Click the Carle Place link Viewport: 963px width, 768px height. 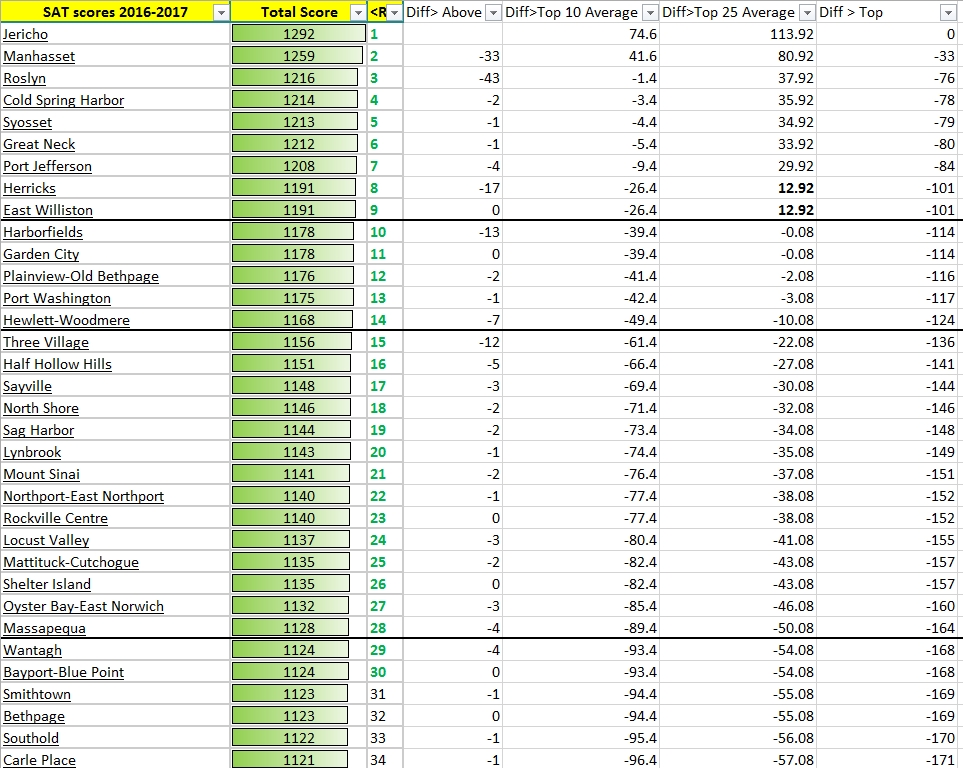(x=39, y=761)
